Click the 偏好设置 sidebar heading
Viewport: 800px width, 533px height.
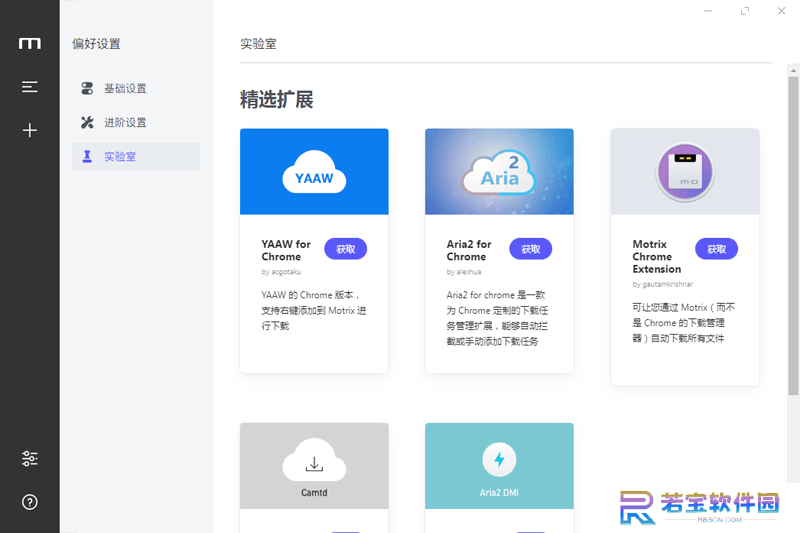click(96, 44)
